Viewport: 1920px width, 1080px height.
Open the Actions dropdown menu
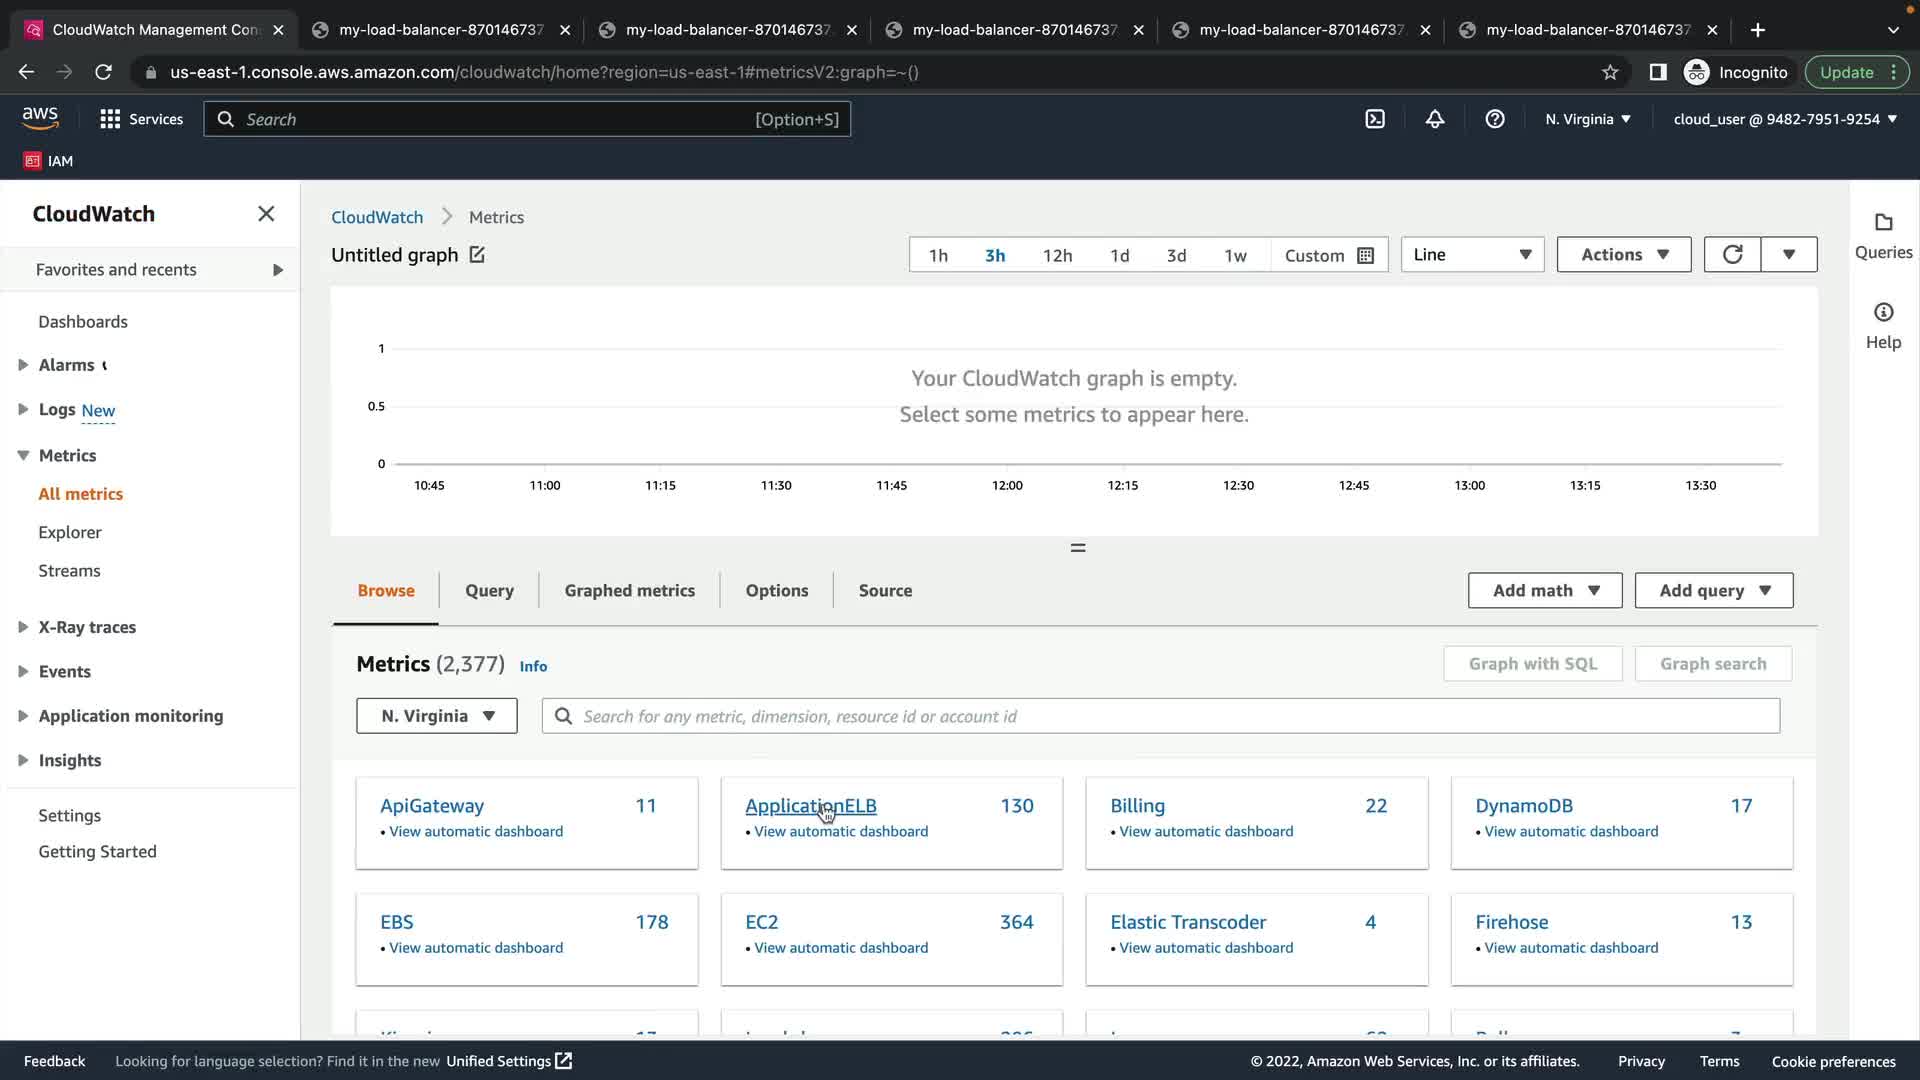(1624, 255)
